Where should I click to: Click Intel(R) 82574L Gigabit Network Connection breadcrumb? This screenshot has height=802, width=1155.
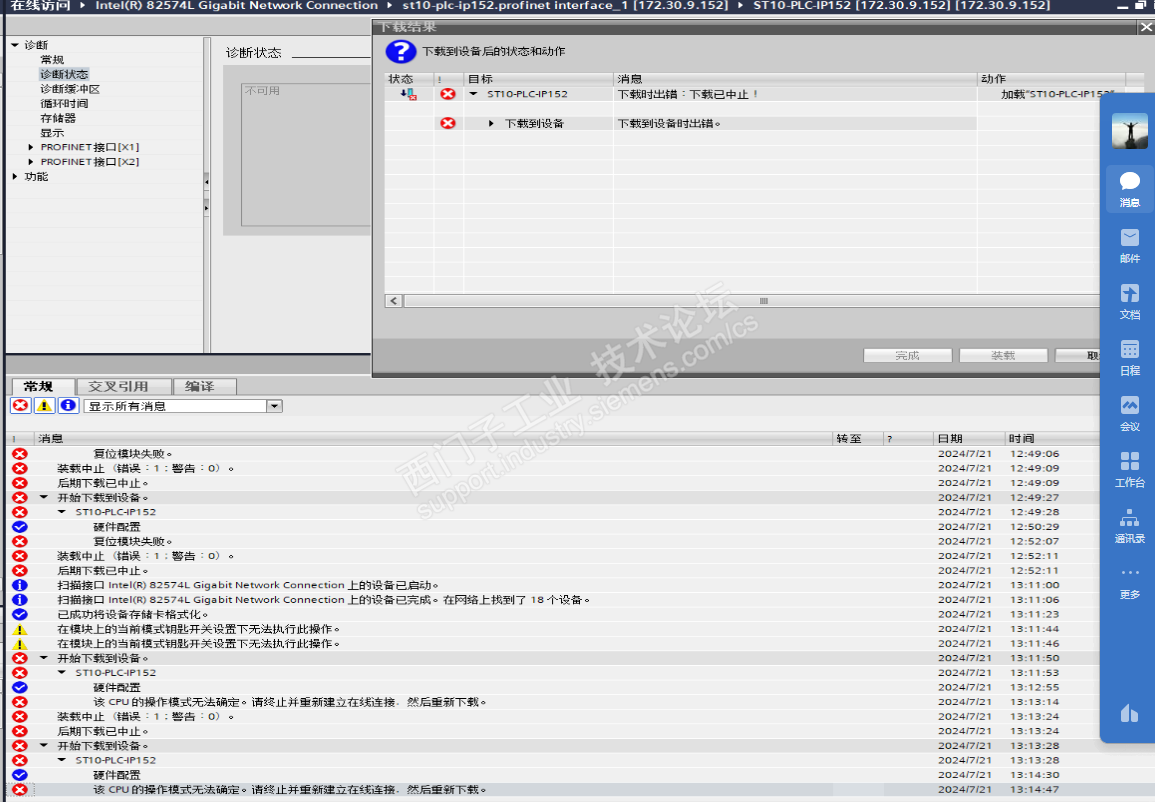click(x=236, y=5)
